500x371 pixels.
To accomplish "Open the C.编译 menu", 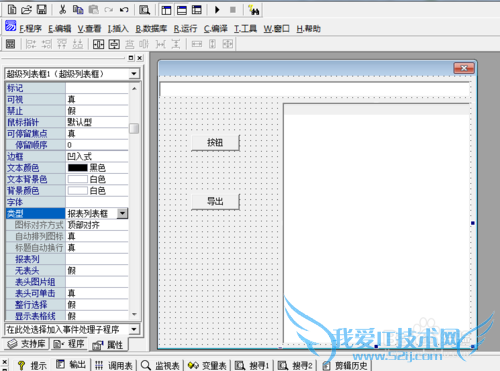I will (216, 29).
